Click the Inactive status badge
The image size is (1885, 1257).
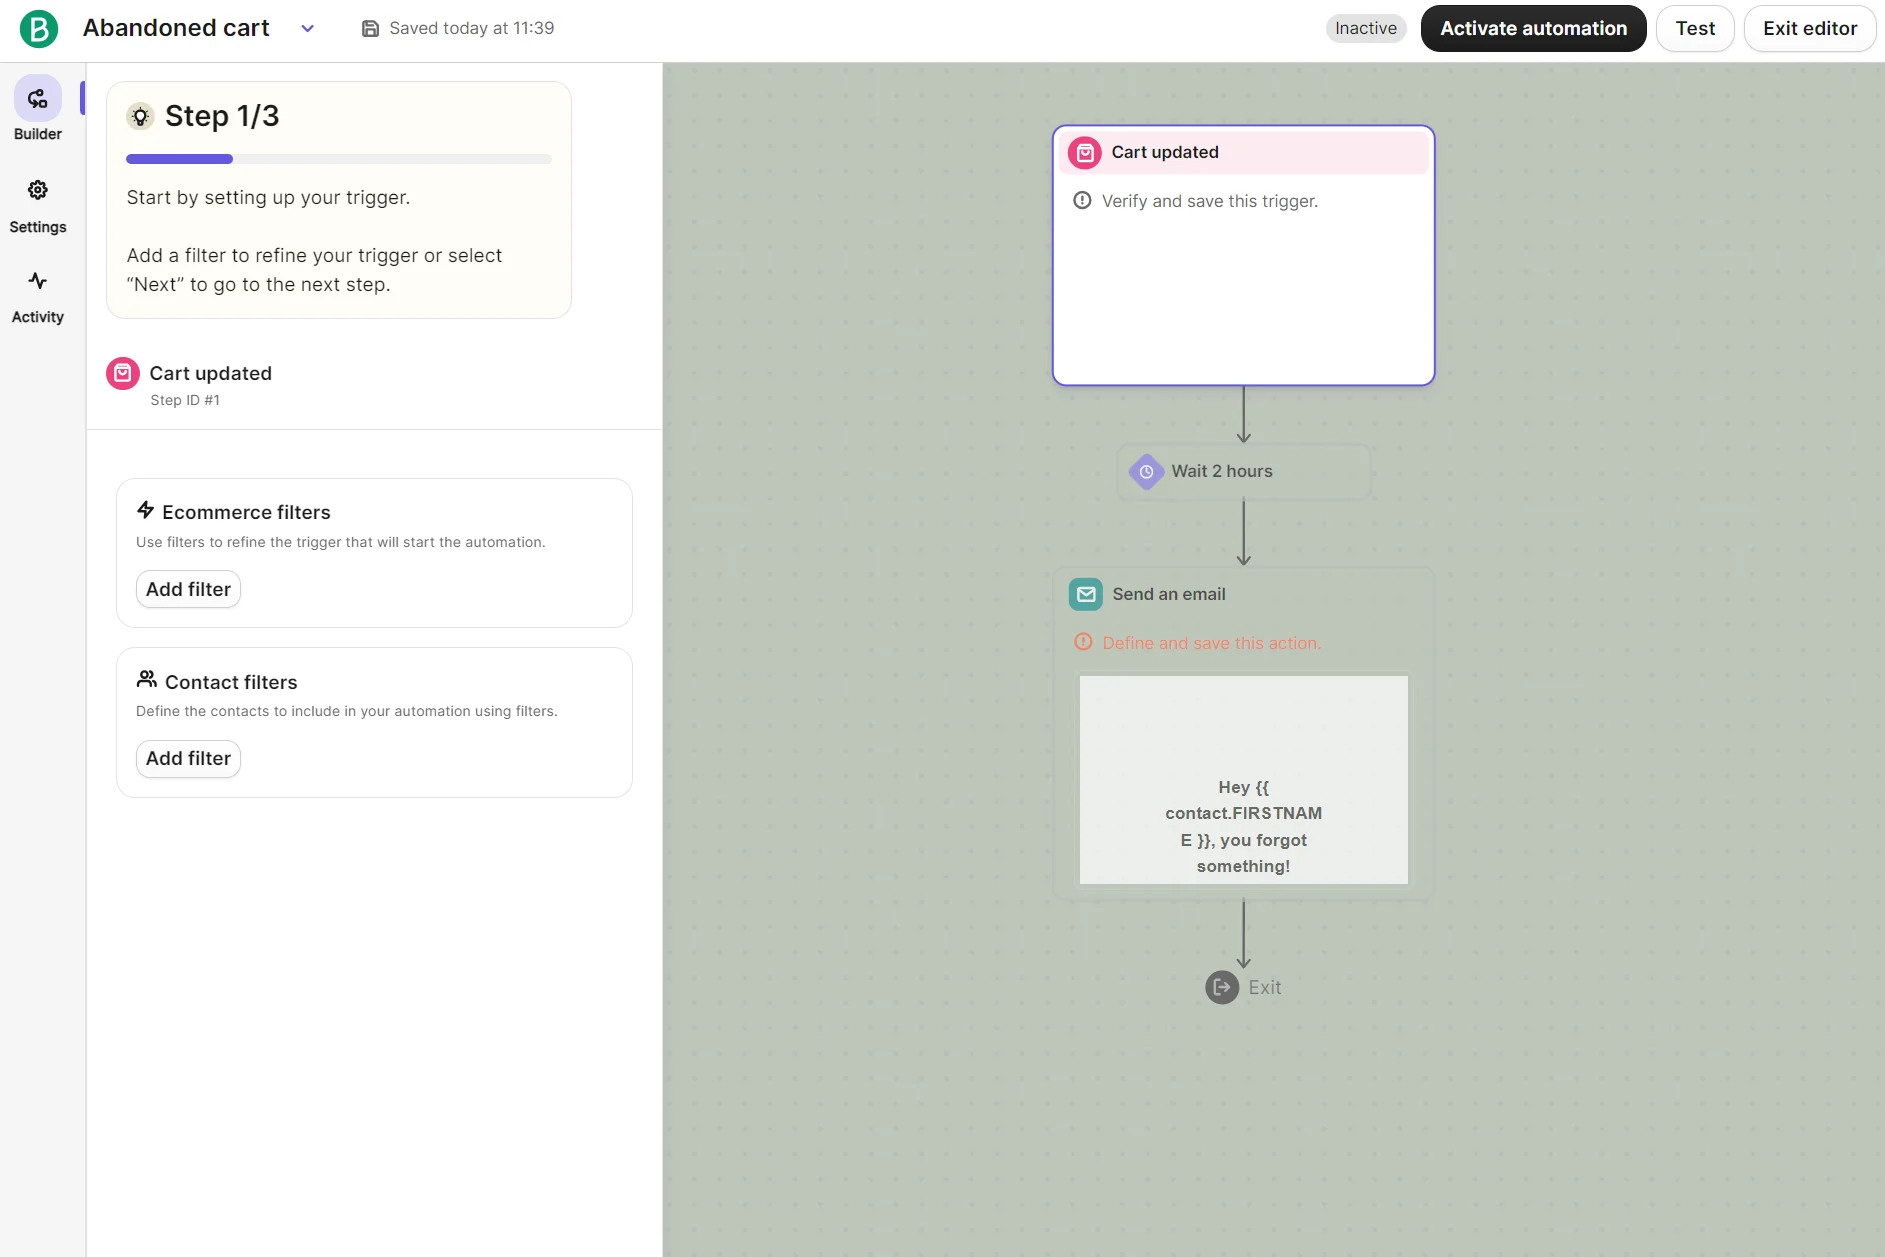click(x=1366, y=29)
